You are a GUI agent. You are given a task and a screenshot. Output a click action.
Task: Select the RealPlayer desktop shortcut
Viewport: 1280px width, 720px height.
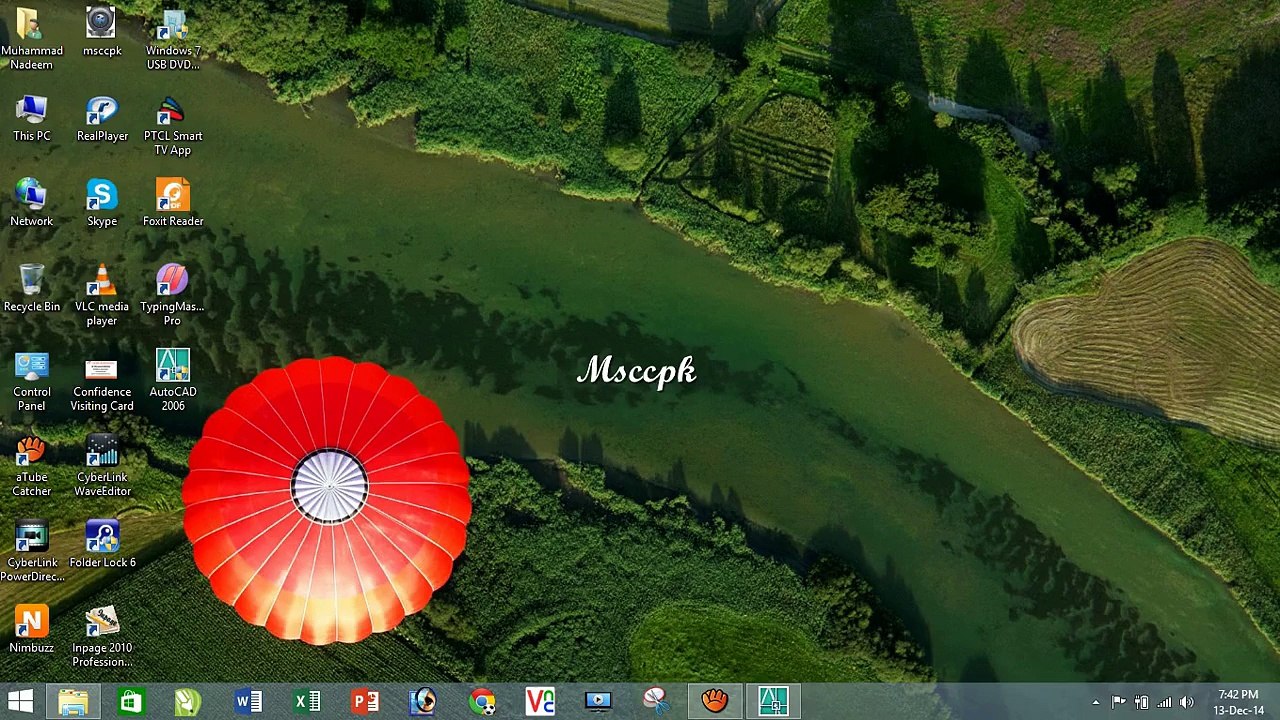(x=102, y=119)
